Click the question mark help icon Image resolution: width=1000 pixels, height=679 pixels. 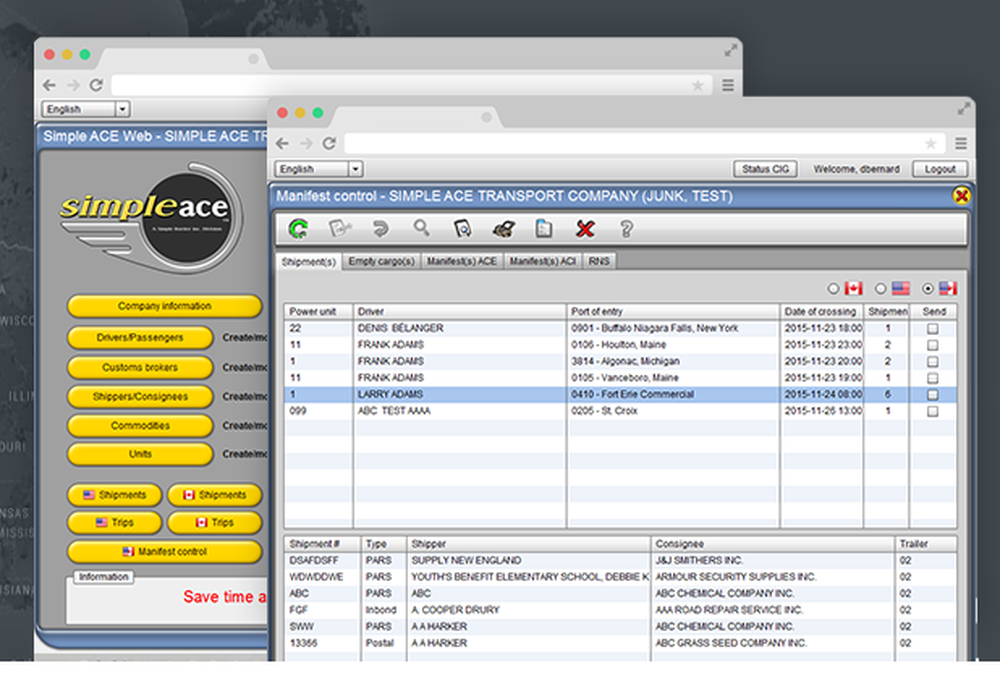pyautogui.click(x=626, y=228)
